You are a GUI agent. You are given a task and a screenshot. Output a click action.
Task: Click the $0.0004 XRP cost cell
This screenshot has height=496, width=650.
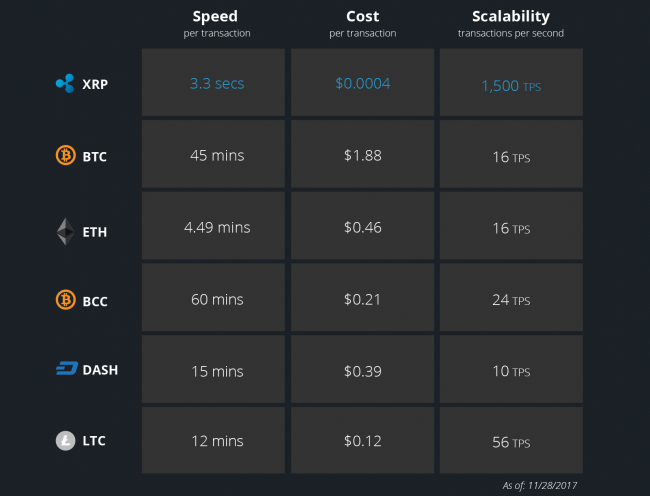[x=362, y=82]
